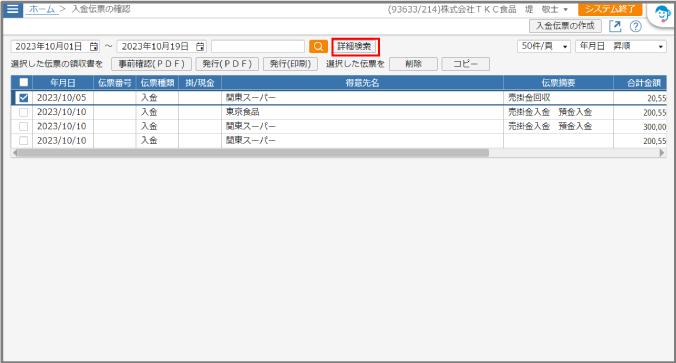Check the 東京食品 row checkbox
676x363 pixels.
[x=24, y=112]
